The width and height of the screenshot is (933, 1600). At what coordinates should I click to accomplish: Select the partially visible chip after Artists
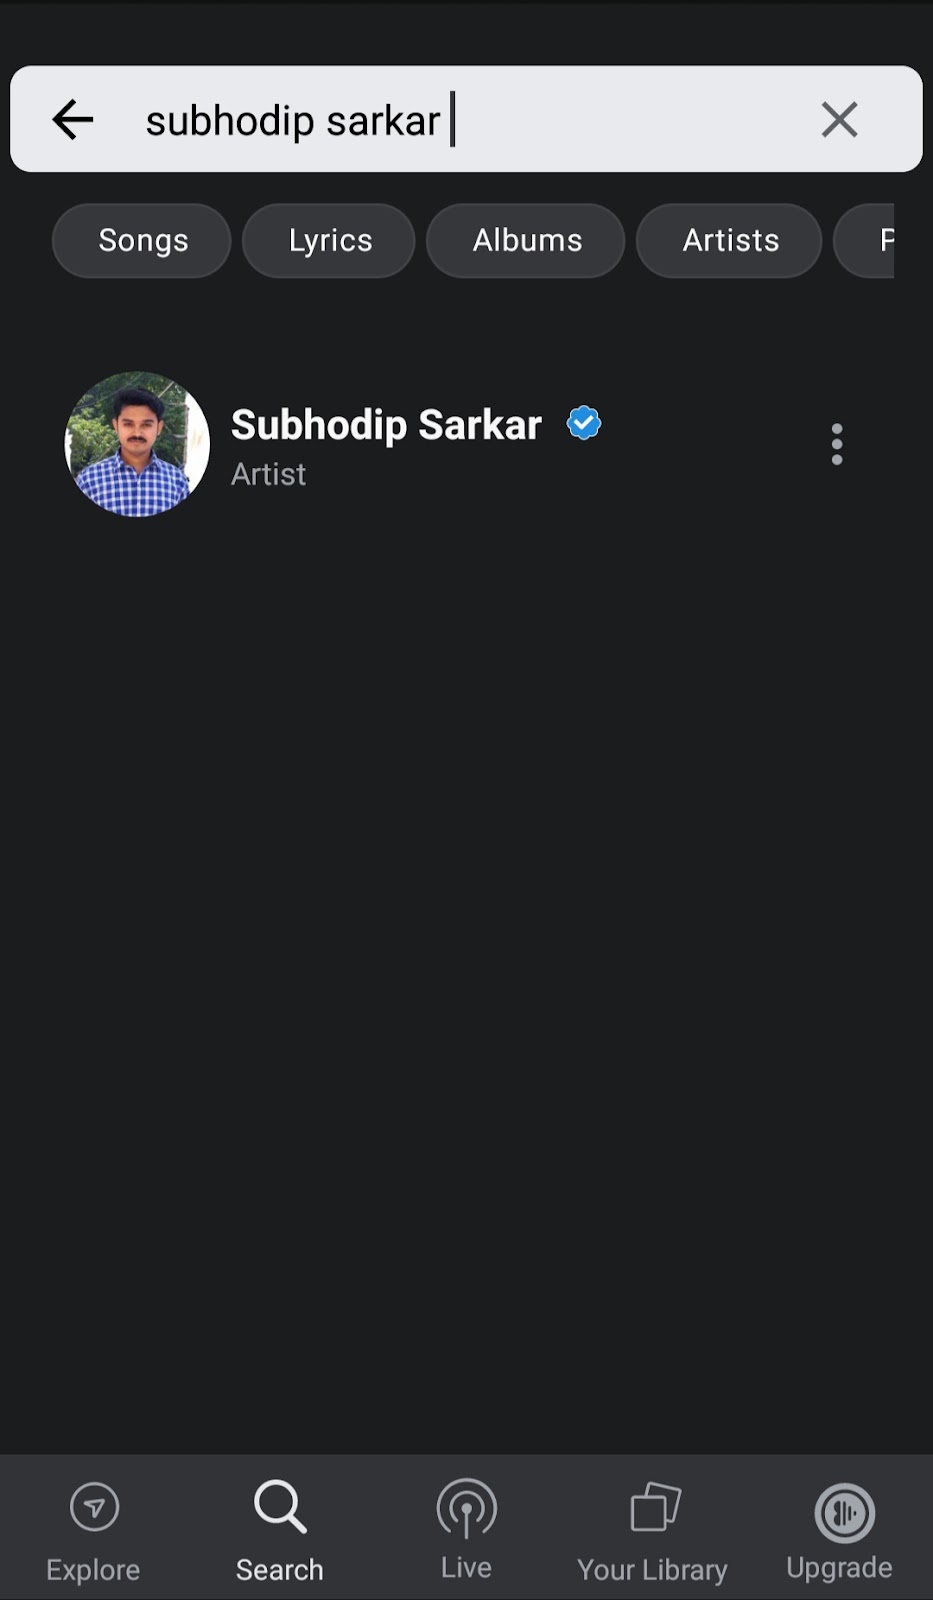click(x=866, y=240)
